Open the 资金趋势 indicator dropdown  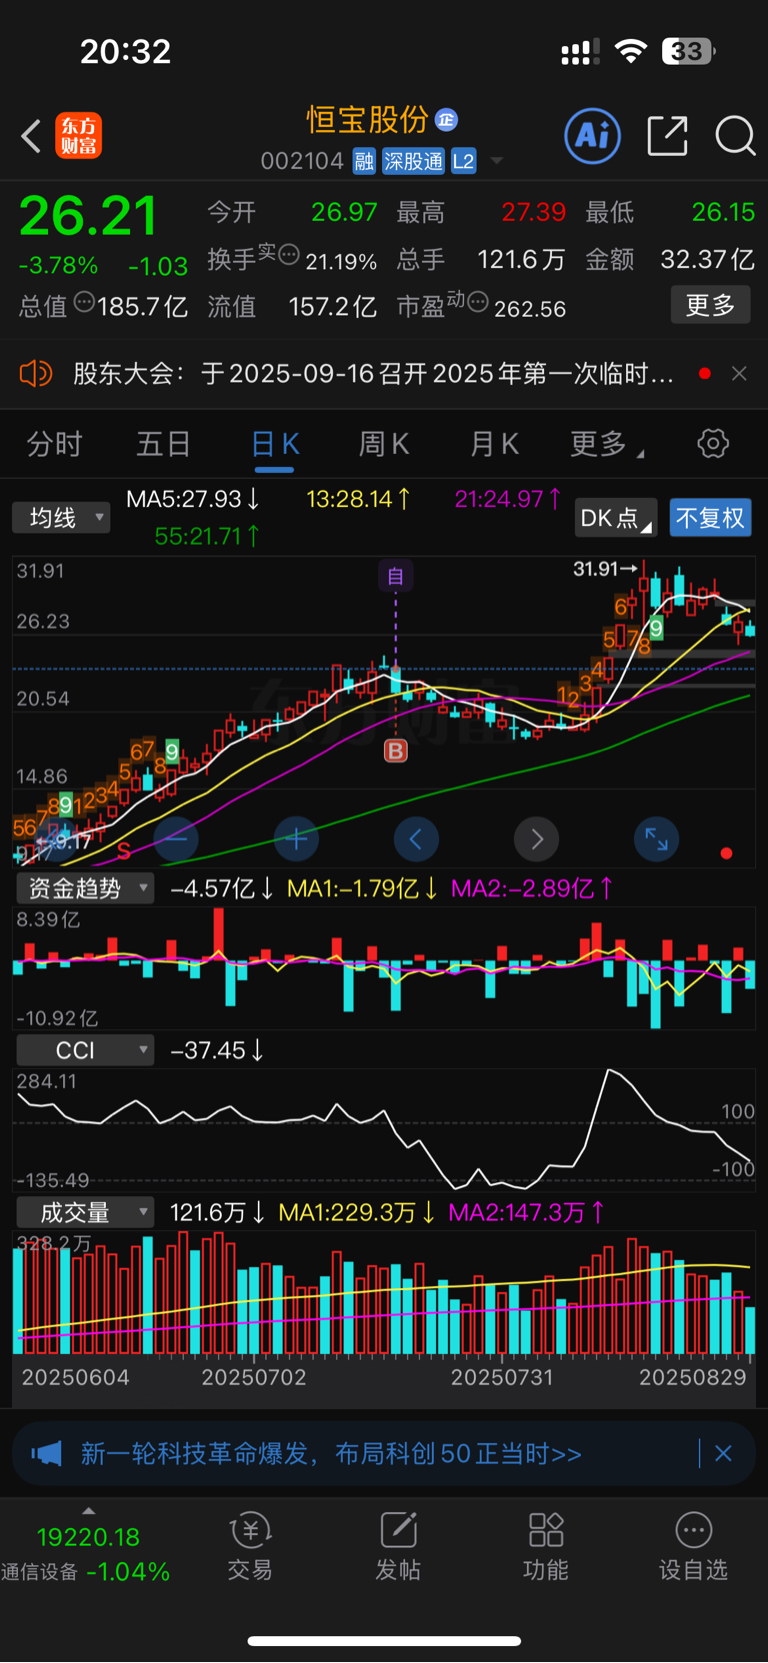click(84, 888)
